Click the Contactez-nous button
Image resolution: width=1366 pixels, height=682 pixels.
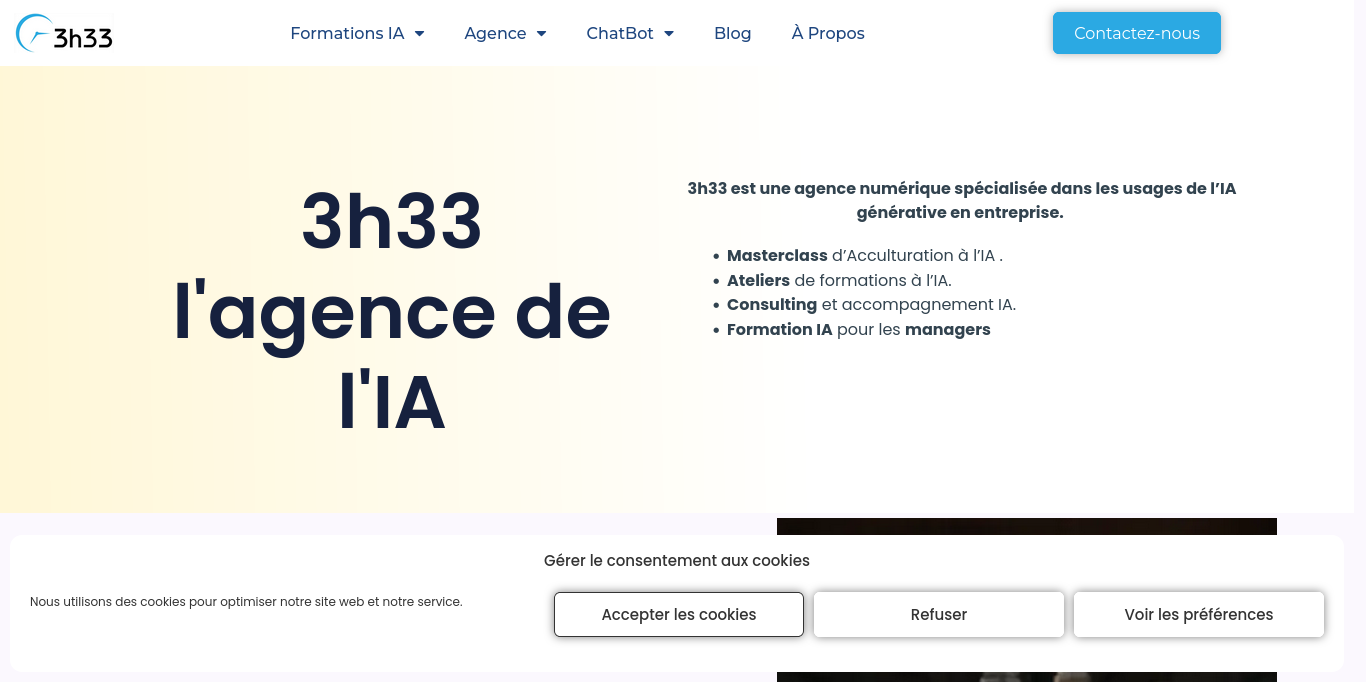1137,33
